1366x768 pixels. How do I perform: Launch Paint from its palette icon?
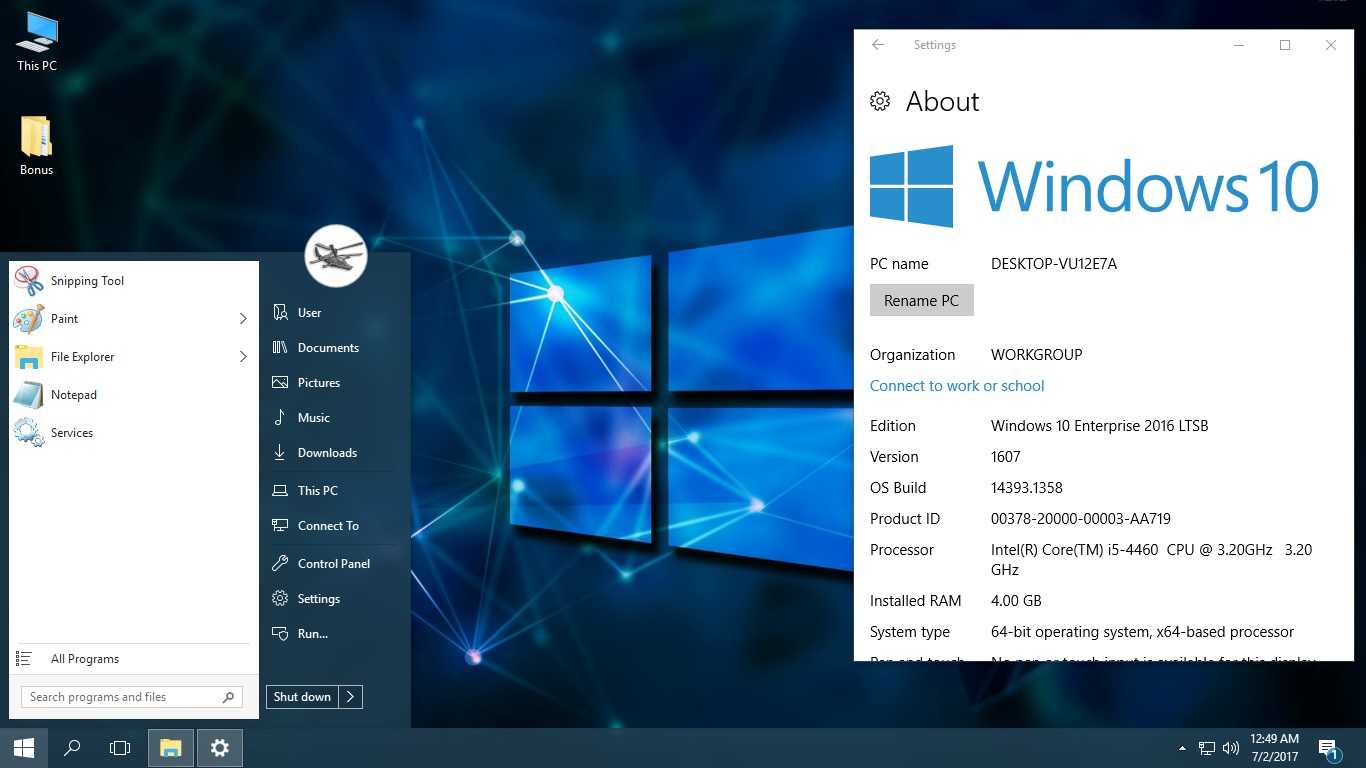coord(29,319)
